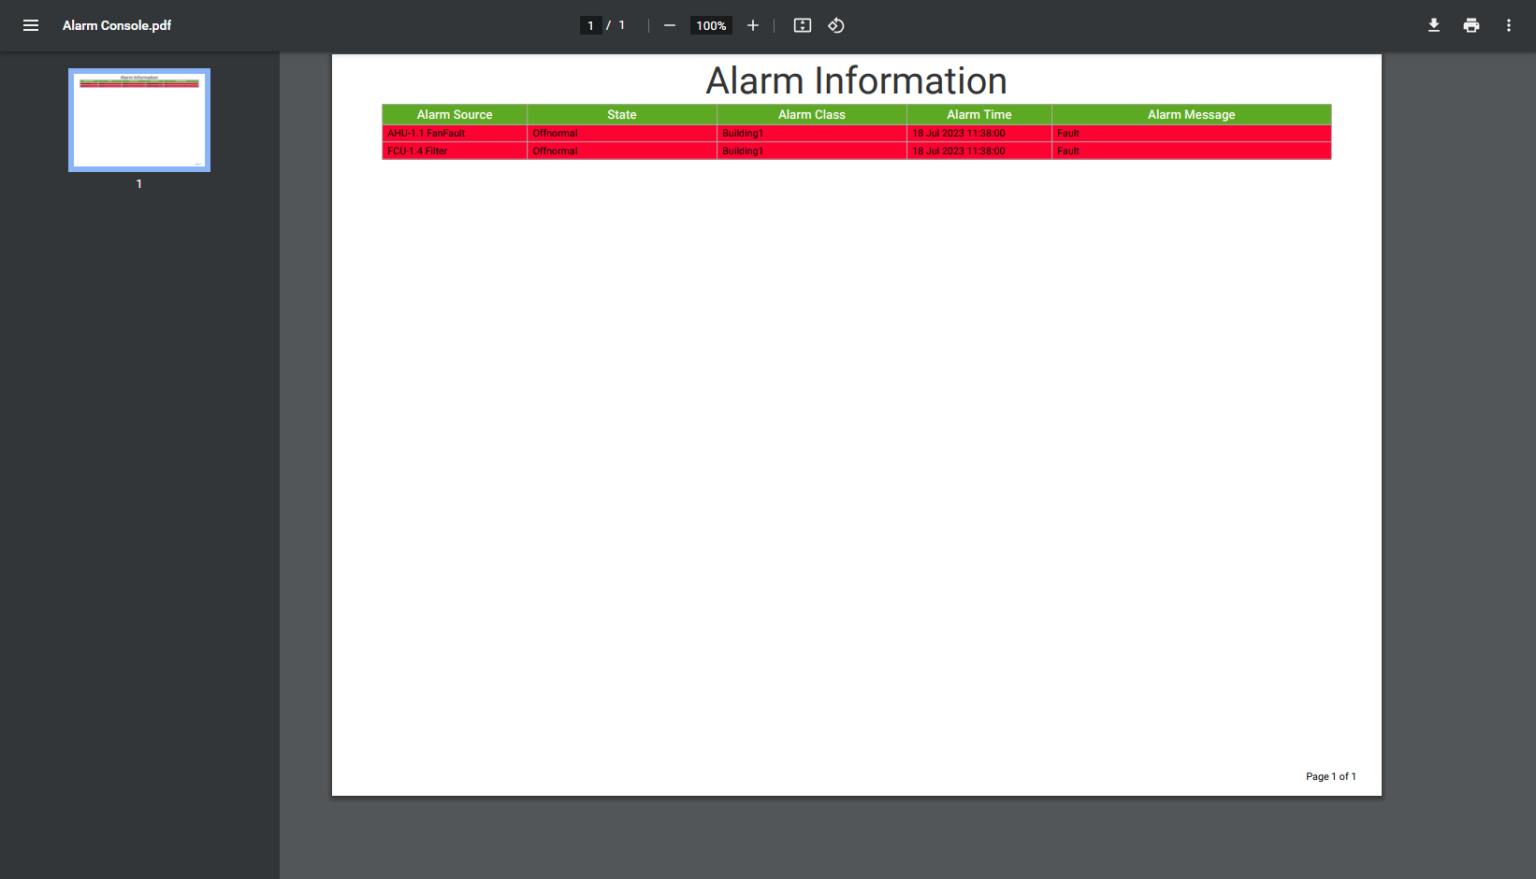Click the Alarm Source column header
This screenshot has width=1536, height=879.
pos(454,114)
